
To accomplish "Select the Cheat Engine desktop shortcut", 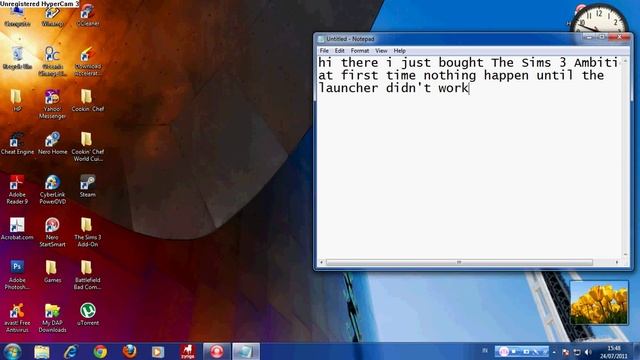I will tap(17, 143).
